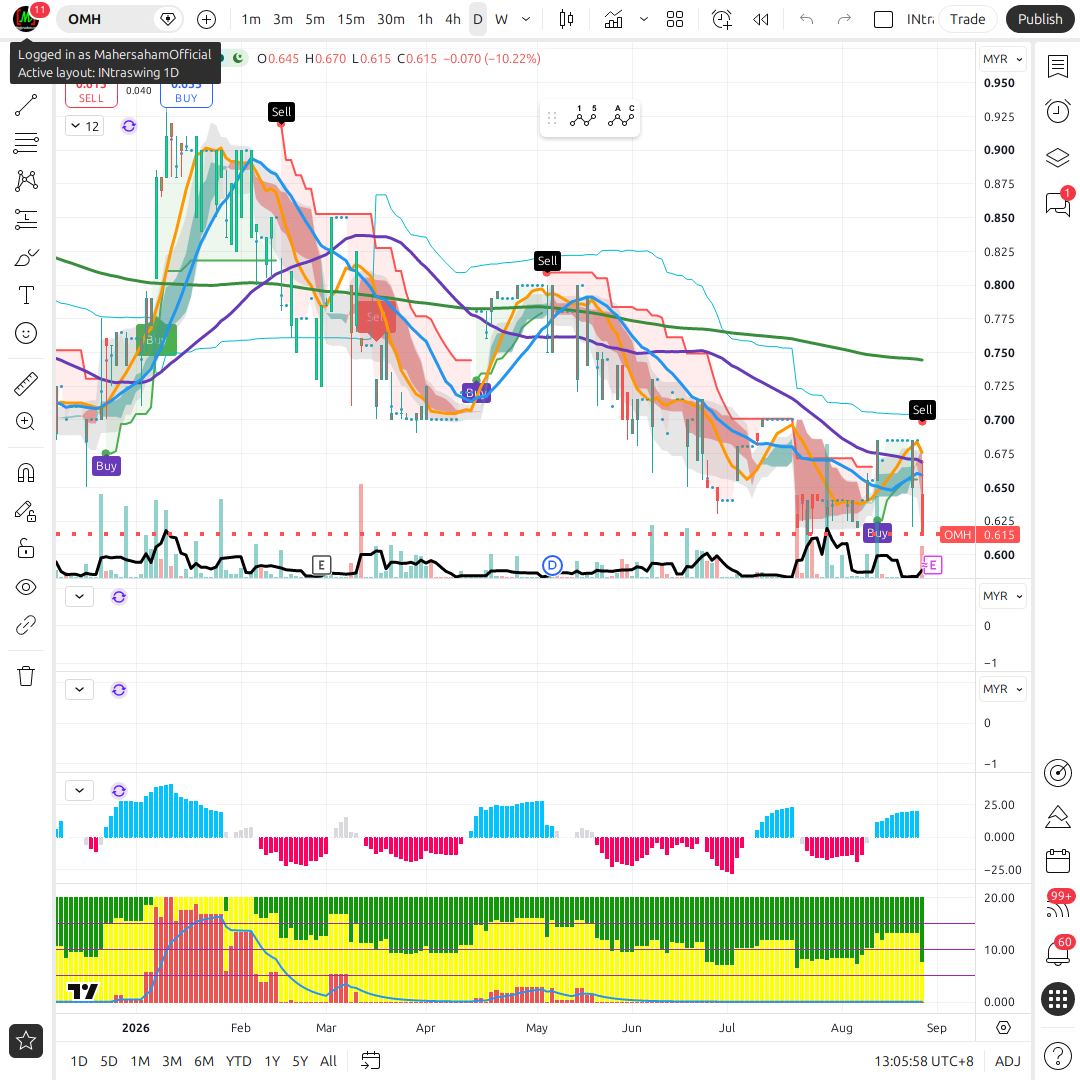
Task: Click the Bar Replay rewind icon
Action: [x=760, y=19]
